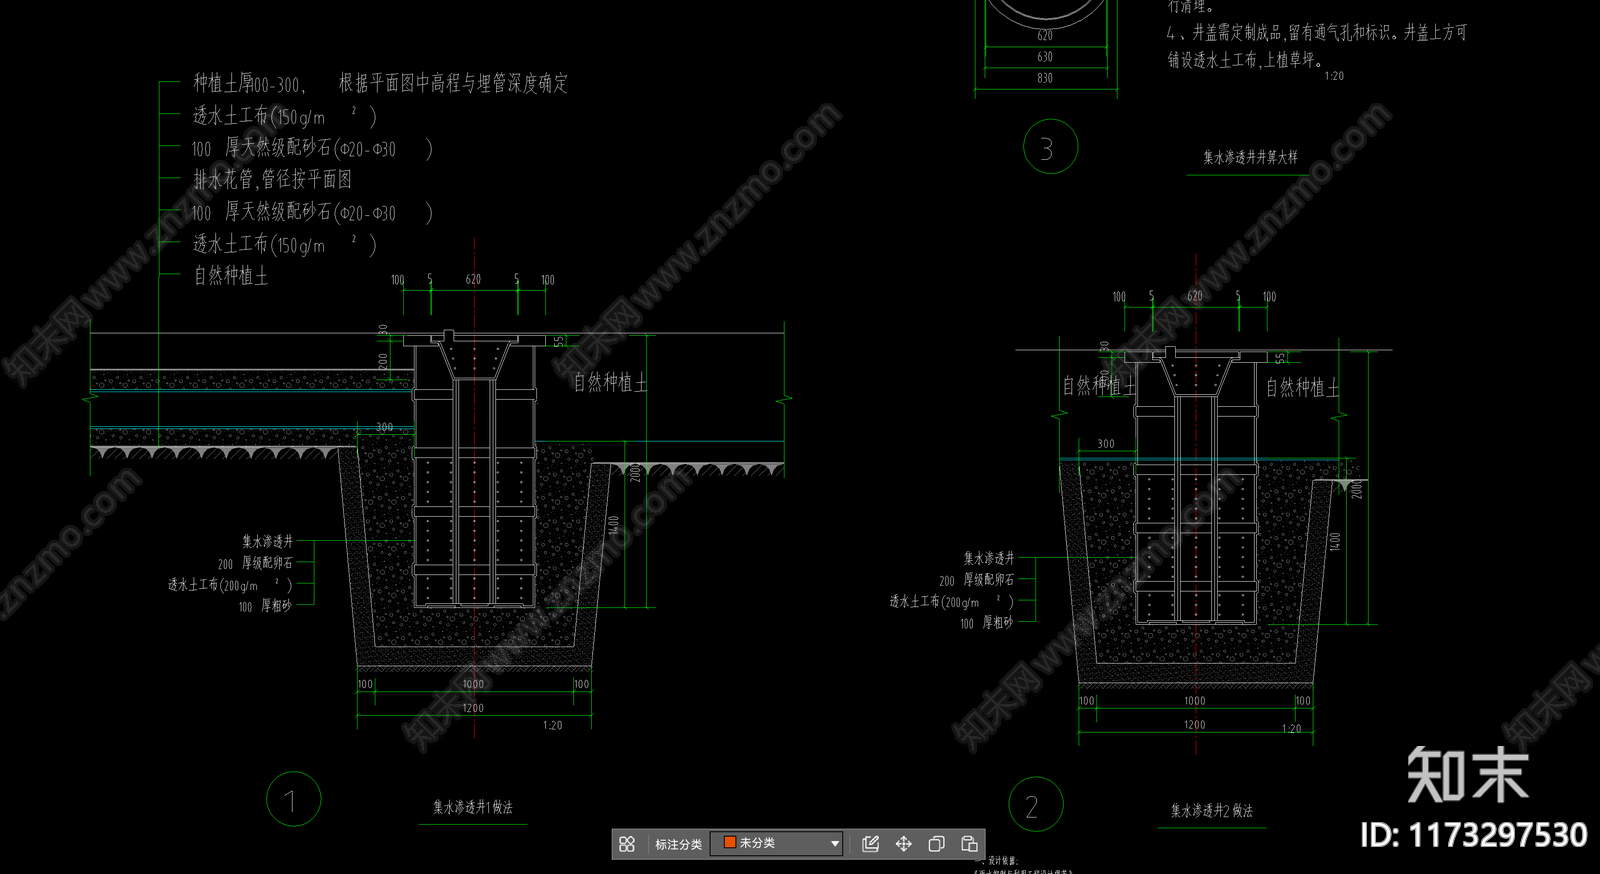1600x874 pixels.
Task: Click the drawing title 集水渗透井1做法
Action: point(473,807)
